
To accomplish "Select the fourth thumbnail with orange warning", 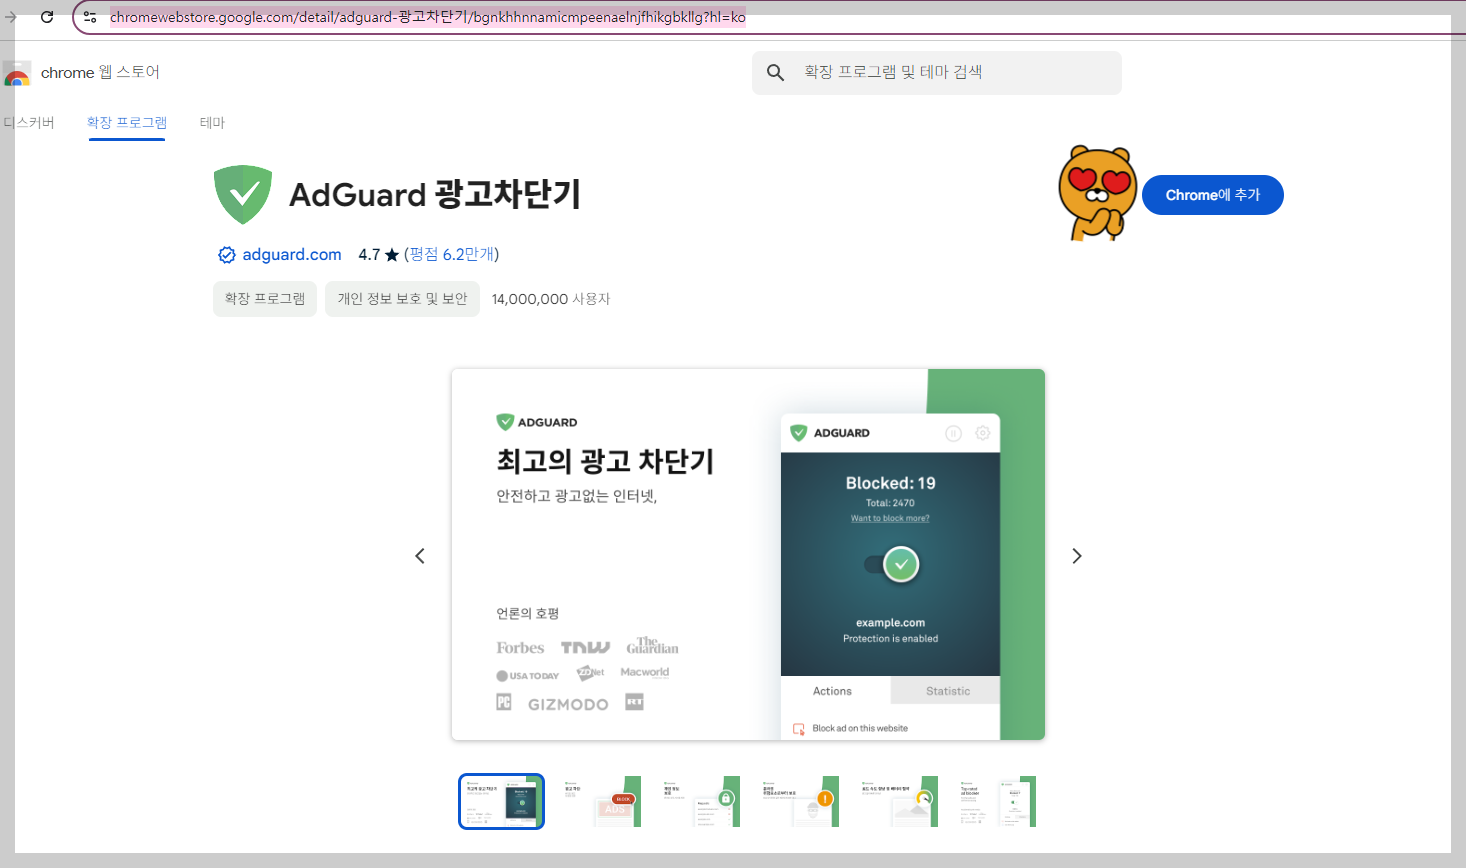I will pos(798,801).
